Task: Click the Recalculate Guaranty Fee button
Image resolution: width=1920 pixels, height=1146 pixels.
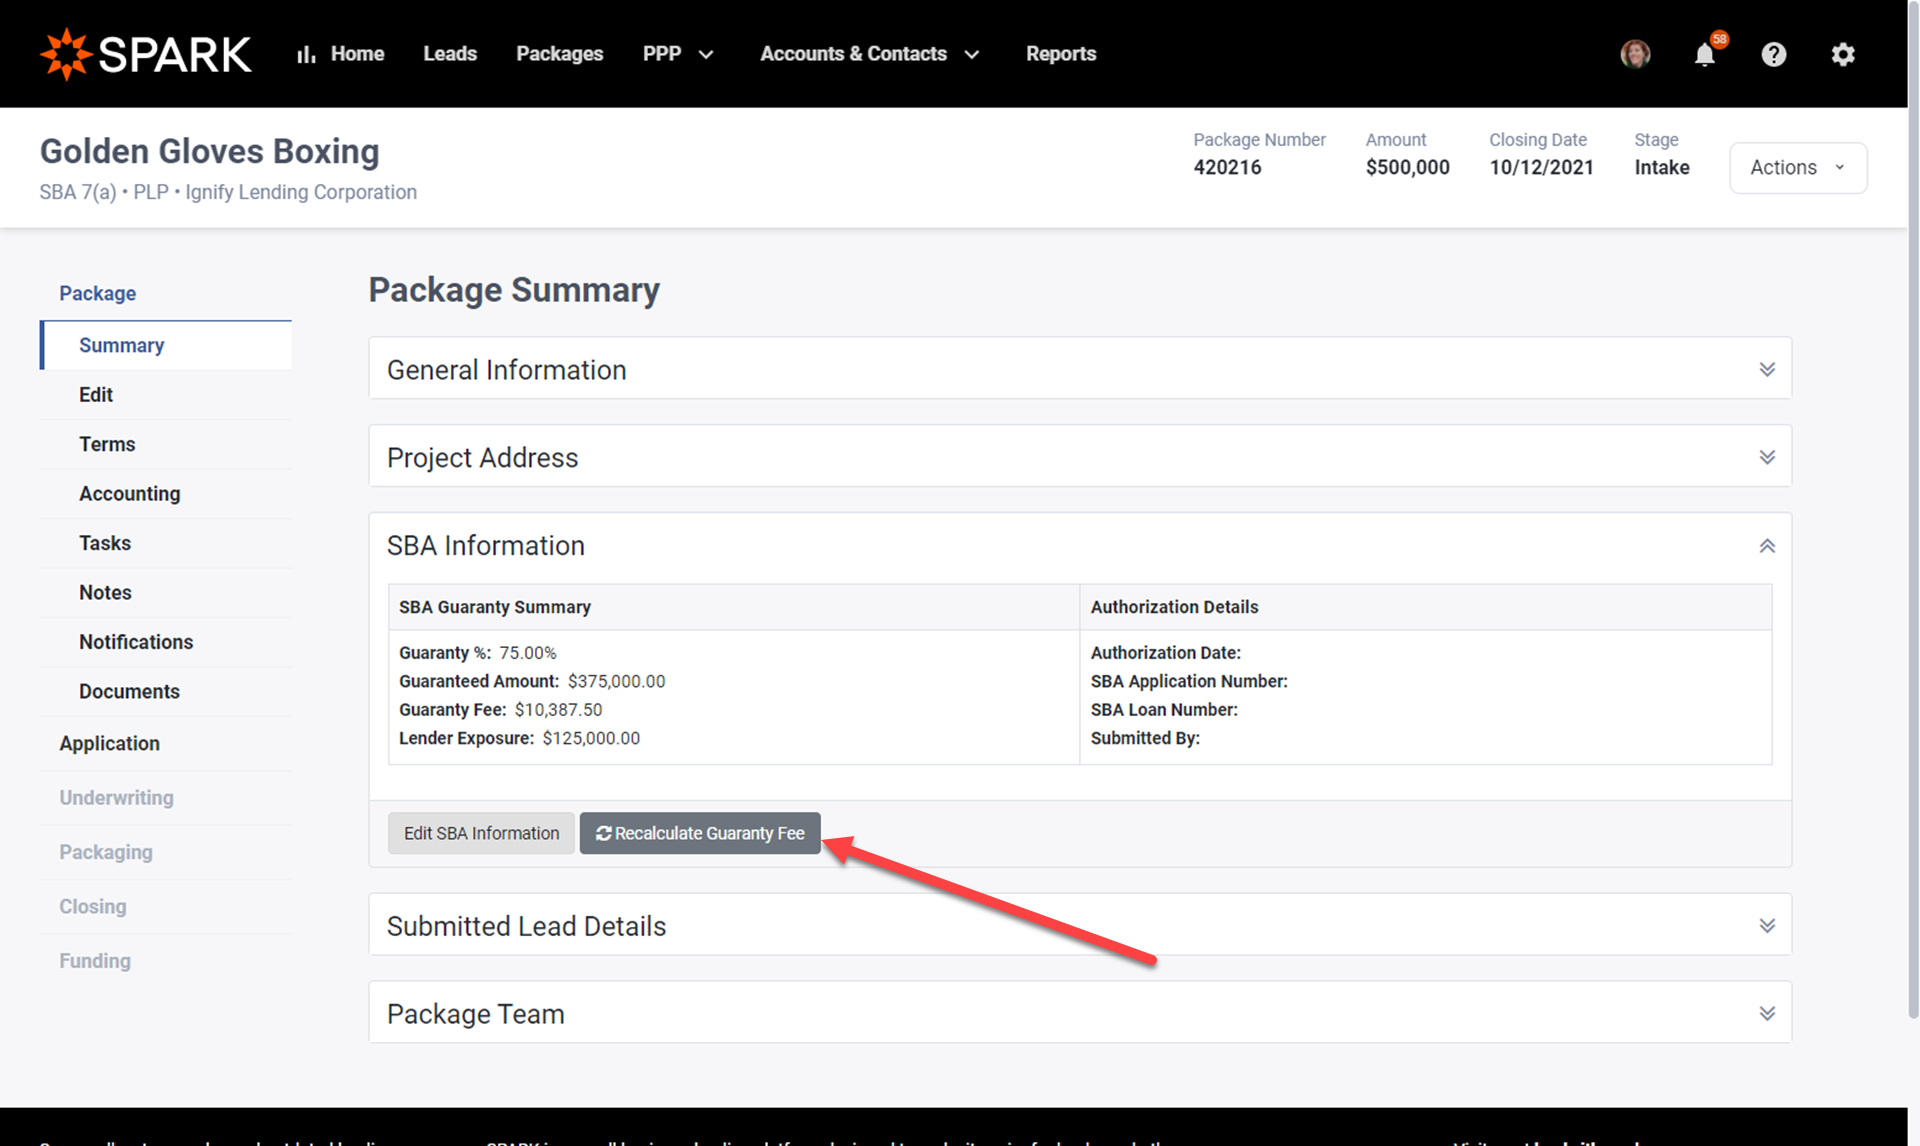Action: tap(700, 834)
